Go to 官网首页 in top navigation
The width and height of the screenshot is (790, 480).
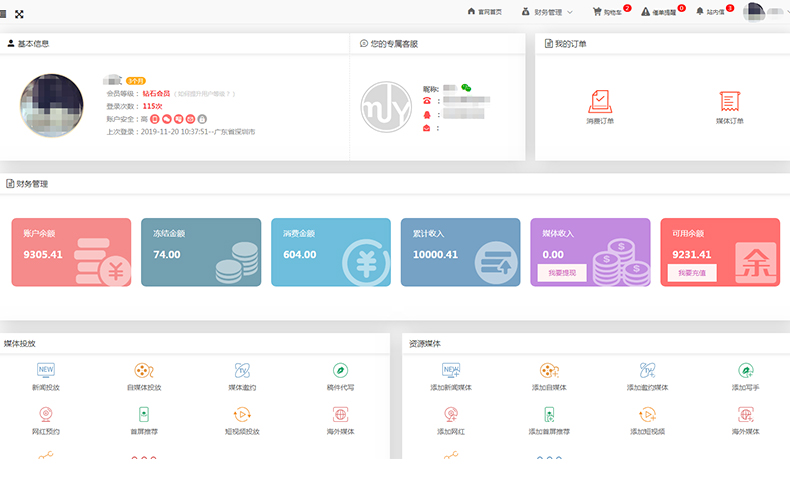coord(484,12)
